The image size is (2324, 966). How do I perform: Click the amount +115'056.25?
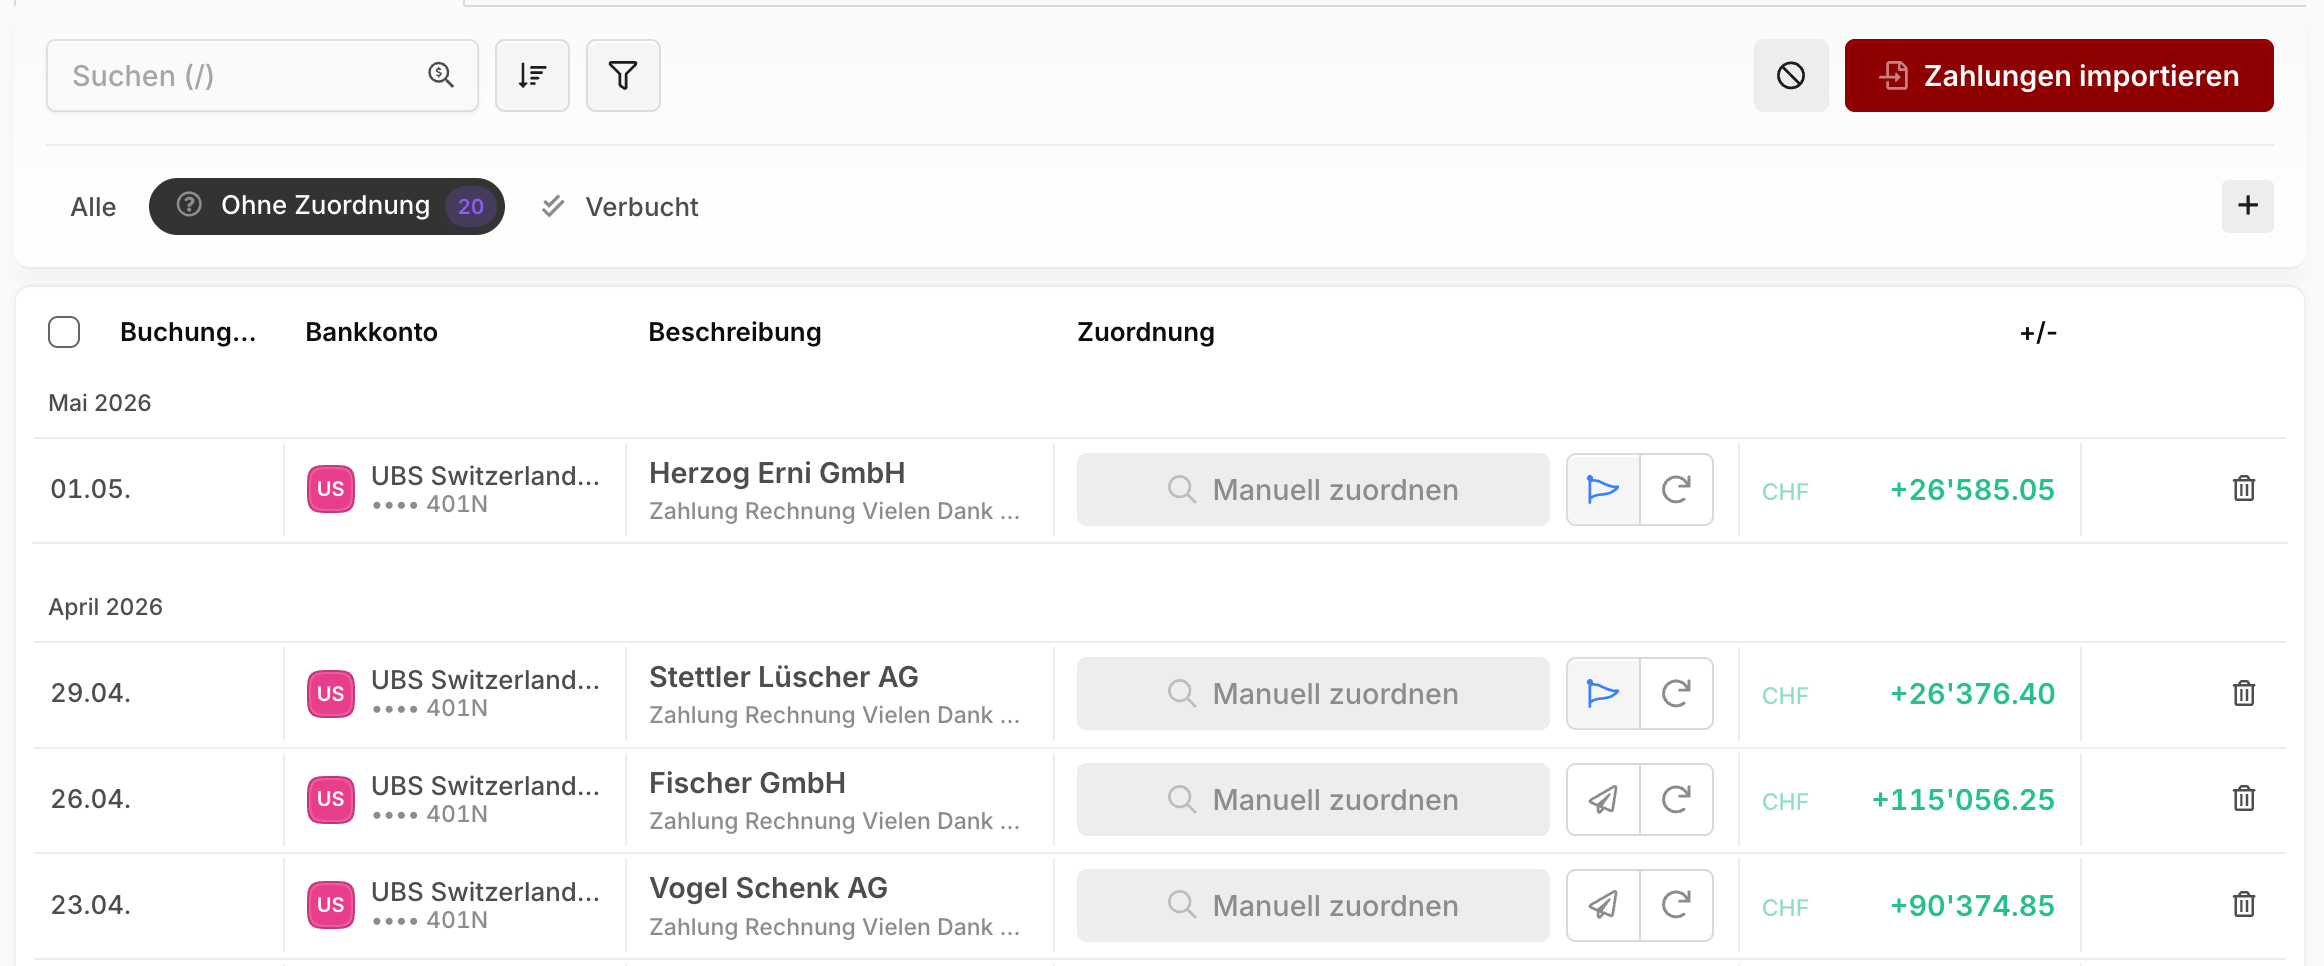1963,800
